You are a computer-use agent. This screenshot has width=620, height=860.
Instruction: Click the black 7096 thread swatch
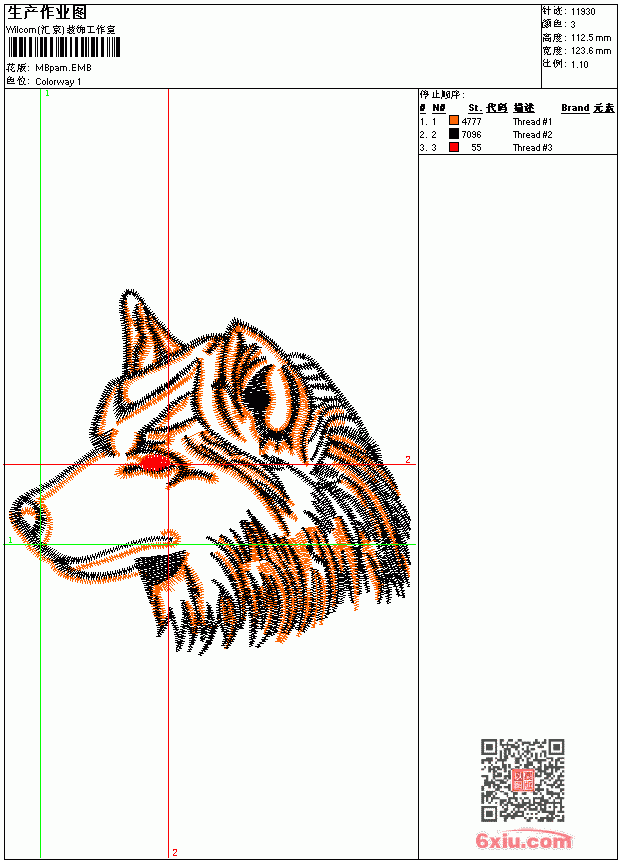click(454, 134)
